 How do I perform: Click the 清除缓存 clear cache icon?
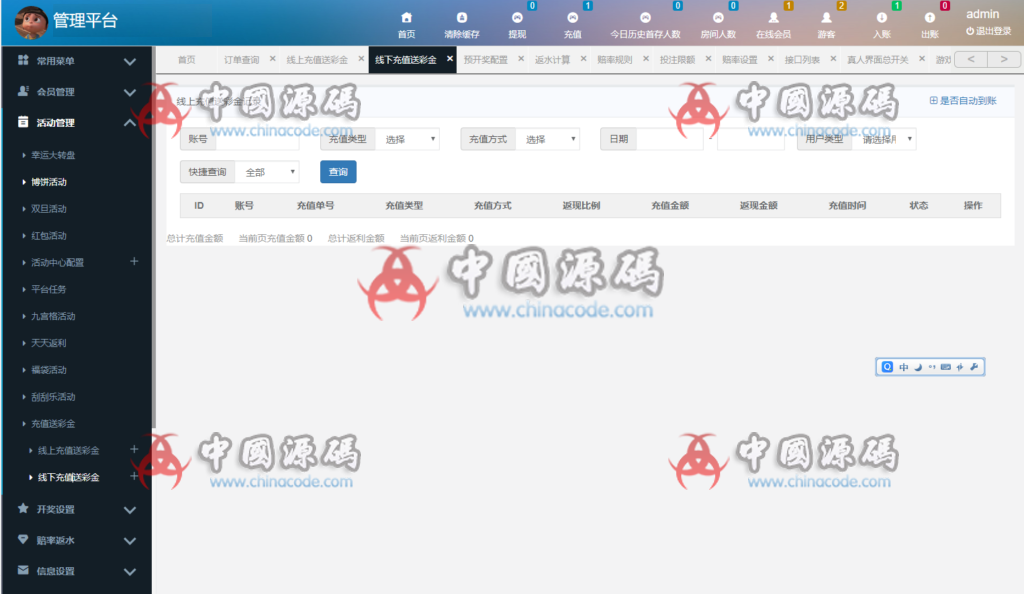pyautogui.click(x=462, y=18)
